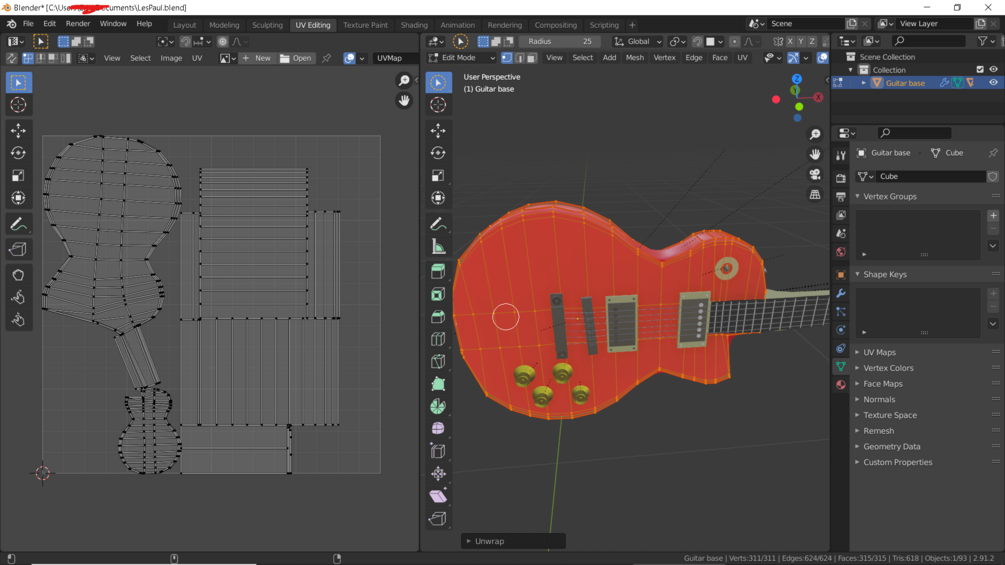
Task: Select the Transform tool in 3D viewport
Action: tap(438, 198)
